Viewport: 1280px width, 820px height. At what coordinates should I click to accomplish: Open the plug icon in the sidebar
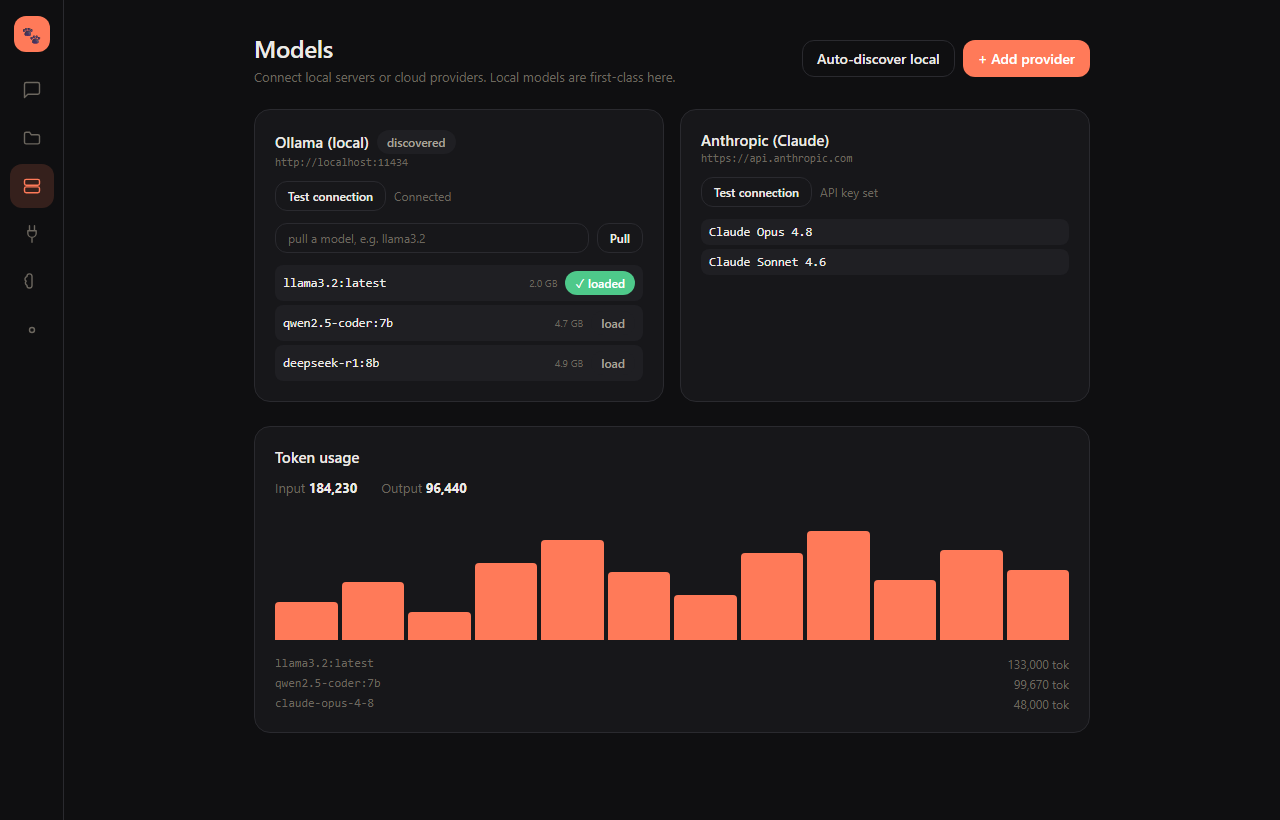(32, 234)
